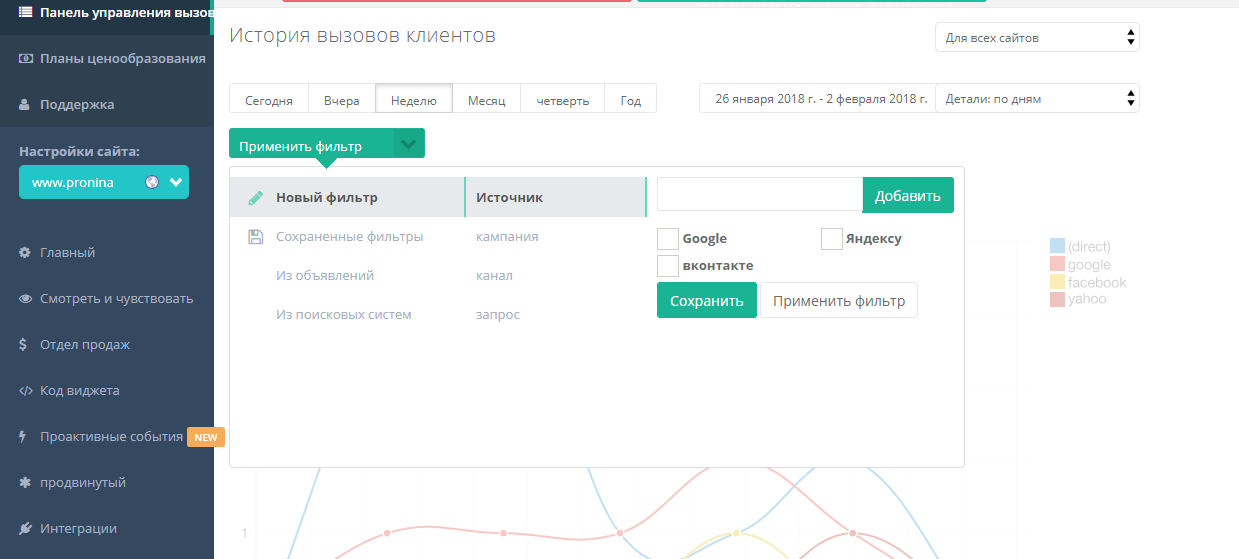Select Сохраненные фильтры in filter list

click(349, 237)
